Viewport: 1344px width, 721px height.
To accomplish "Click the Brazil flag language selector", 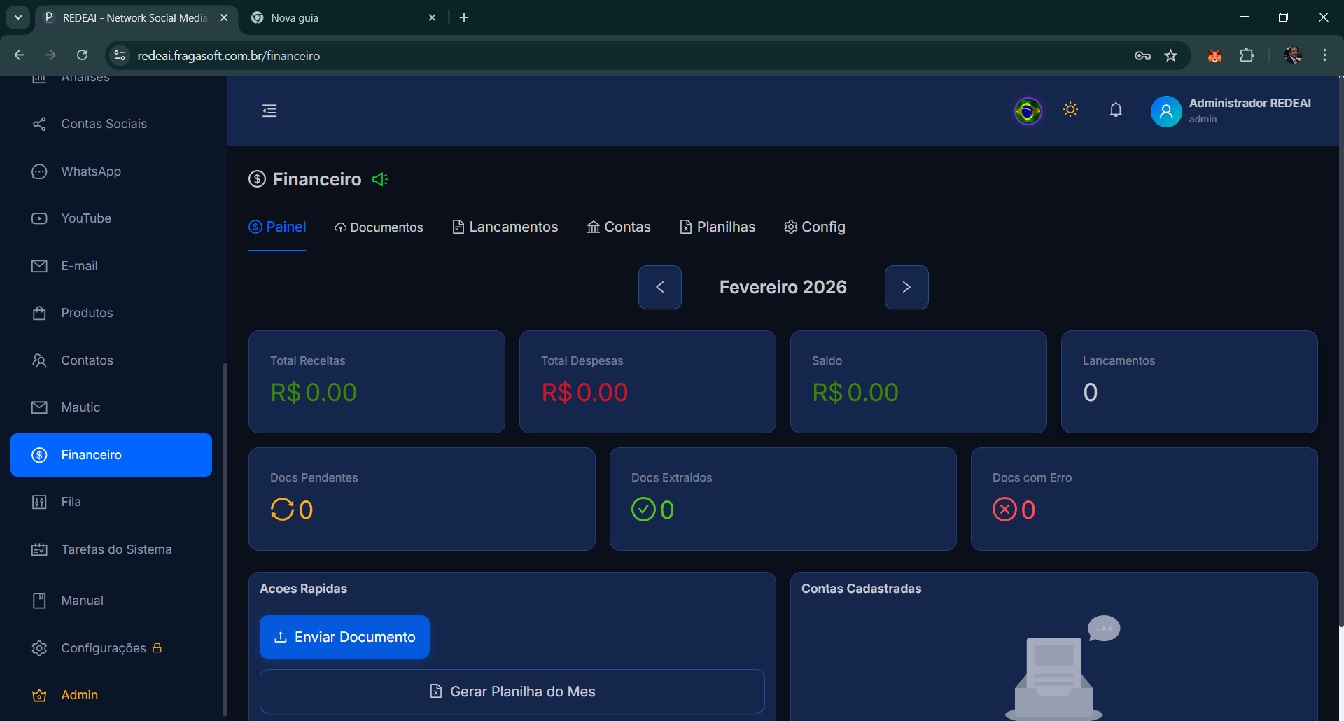I will tap(1027, 111).
